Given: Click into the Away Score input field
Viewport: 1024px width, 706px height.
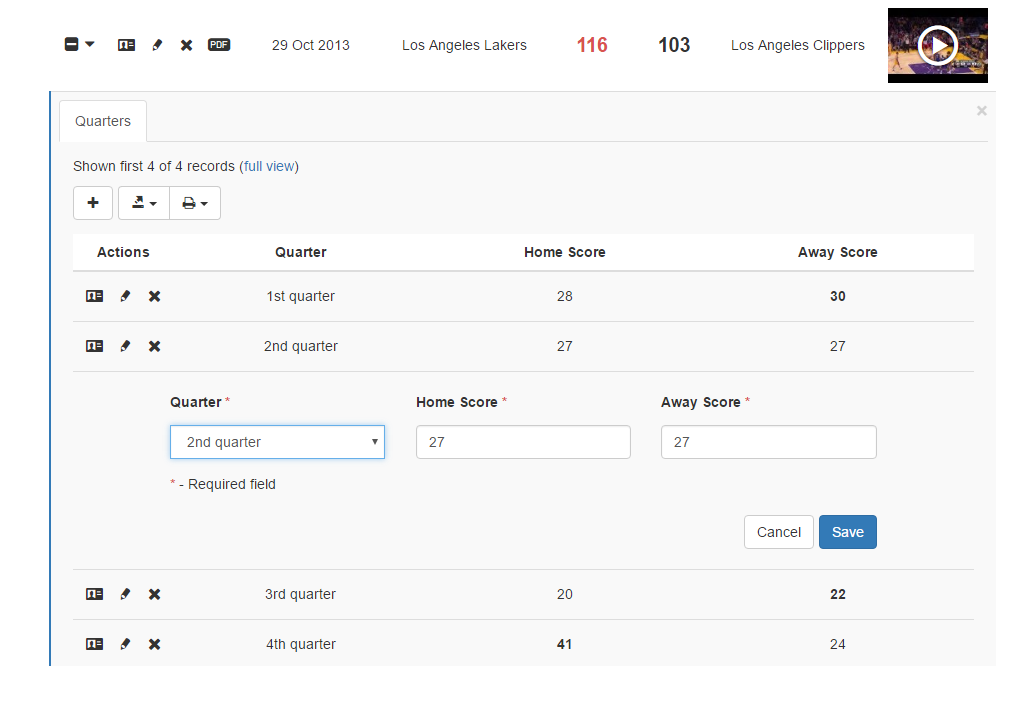Looking at the screenshot, I should (x=768, y=442).
